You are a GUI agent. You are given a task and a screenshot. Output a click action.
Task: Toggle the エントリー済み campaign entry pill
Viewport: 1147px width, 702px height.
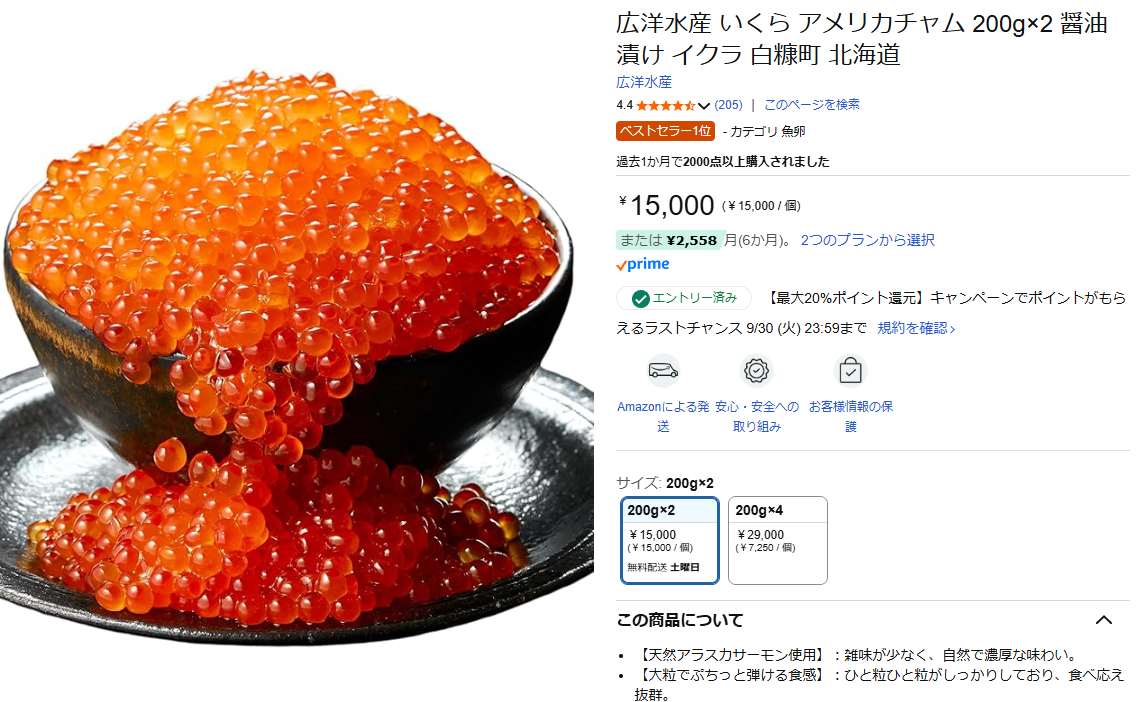[683, 298]
